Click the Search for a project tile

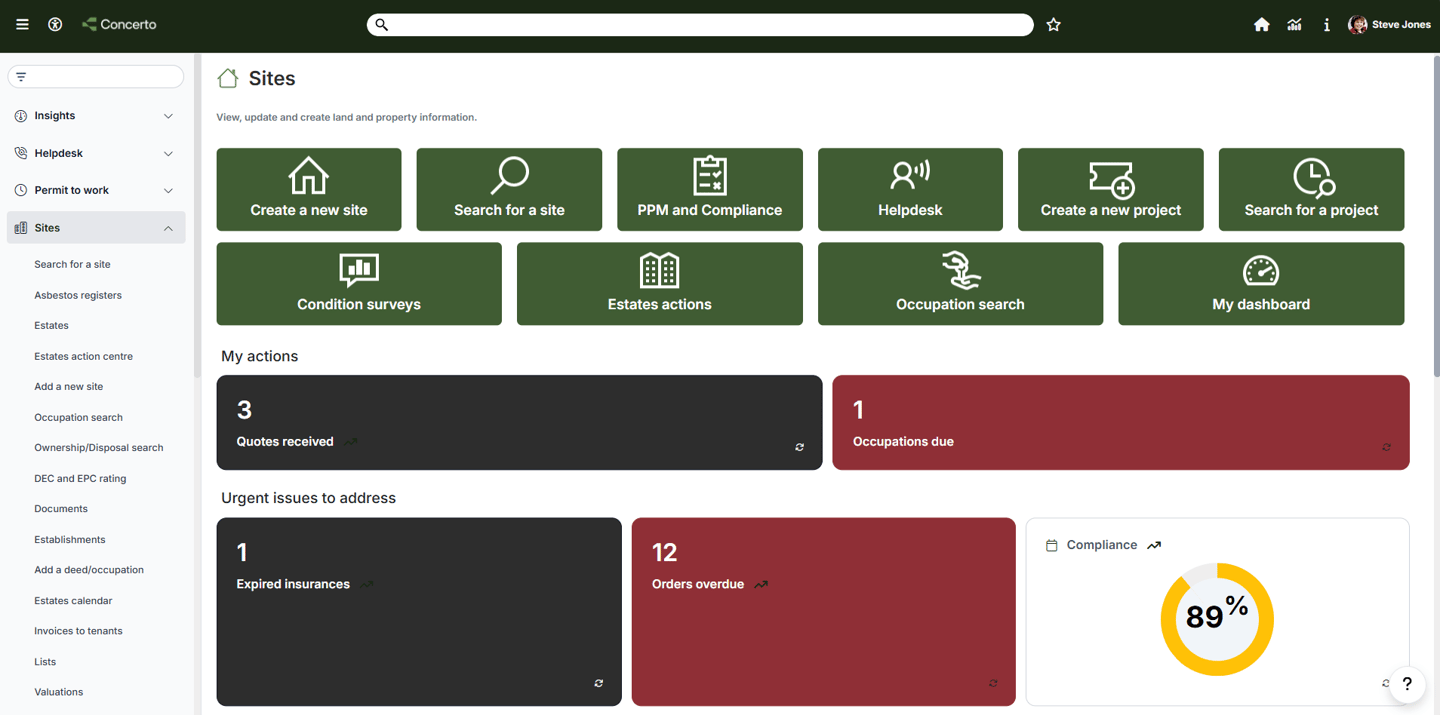coord(1311,189)
